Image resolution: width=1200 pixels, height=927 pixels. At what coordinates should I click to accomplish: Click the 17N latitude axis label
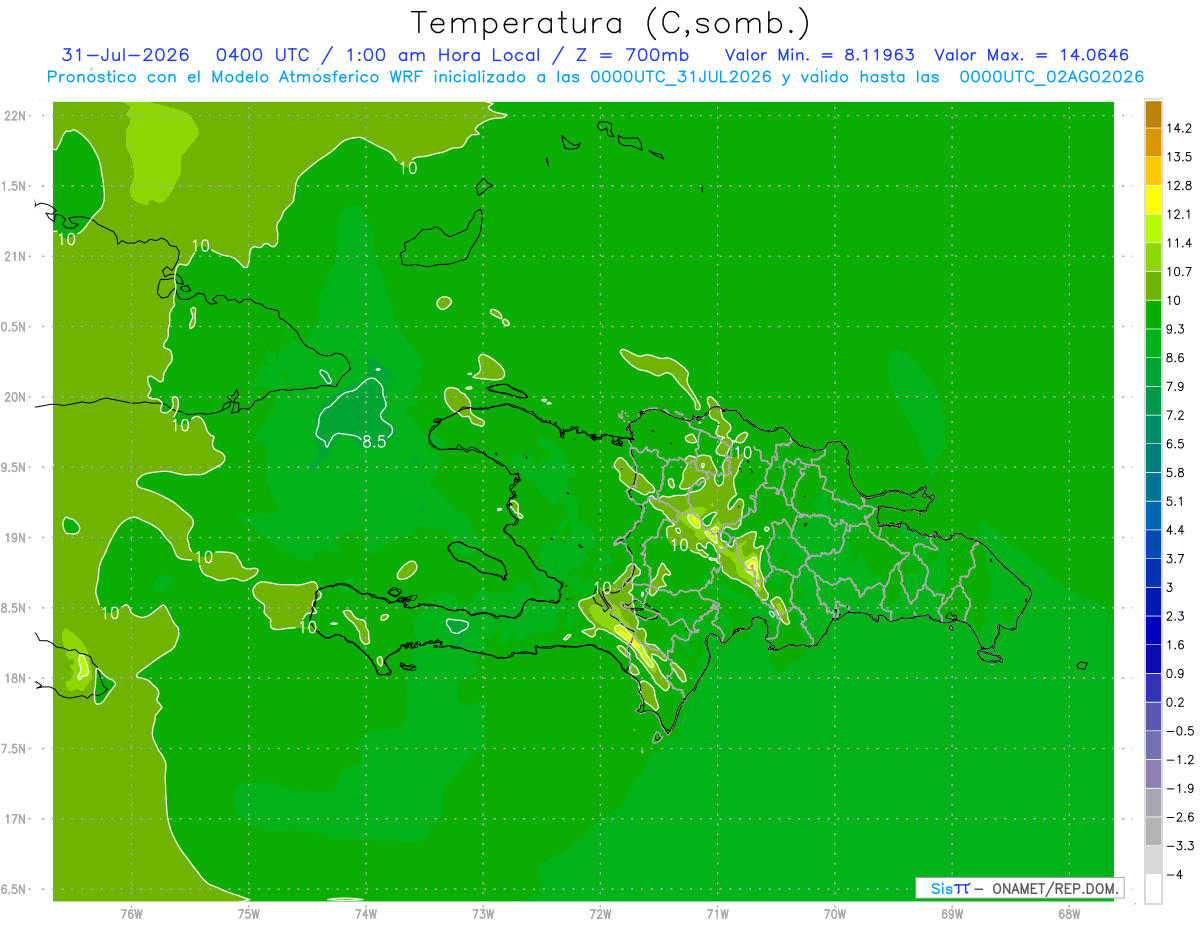(x=17, y=819)
